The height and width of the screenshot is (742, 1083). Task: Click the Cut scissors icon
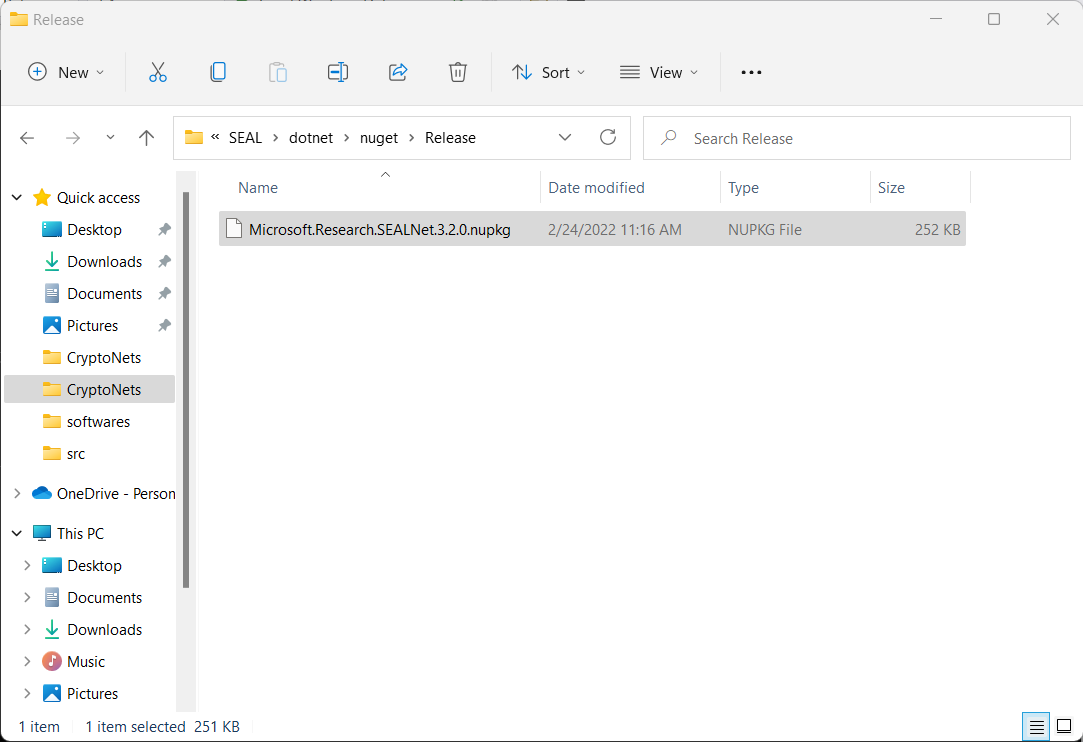pyautogui.click(x=157, y=72)
